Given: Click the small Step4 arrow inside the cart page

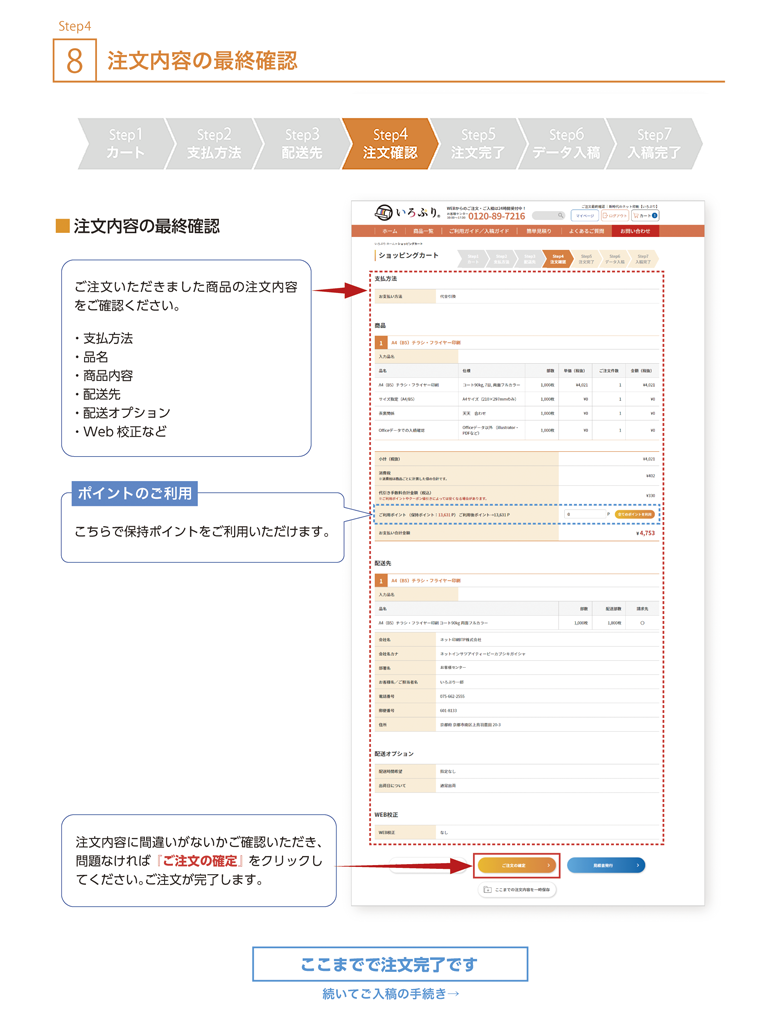Looking at the screenshot, I should click(x=558, y=259).
